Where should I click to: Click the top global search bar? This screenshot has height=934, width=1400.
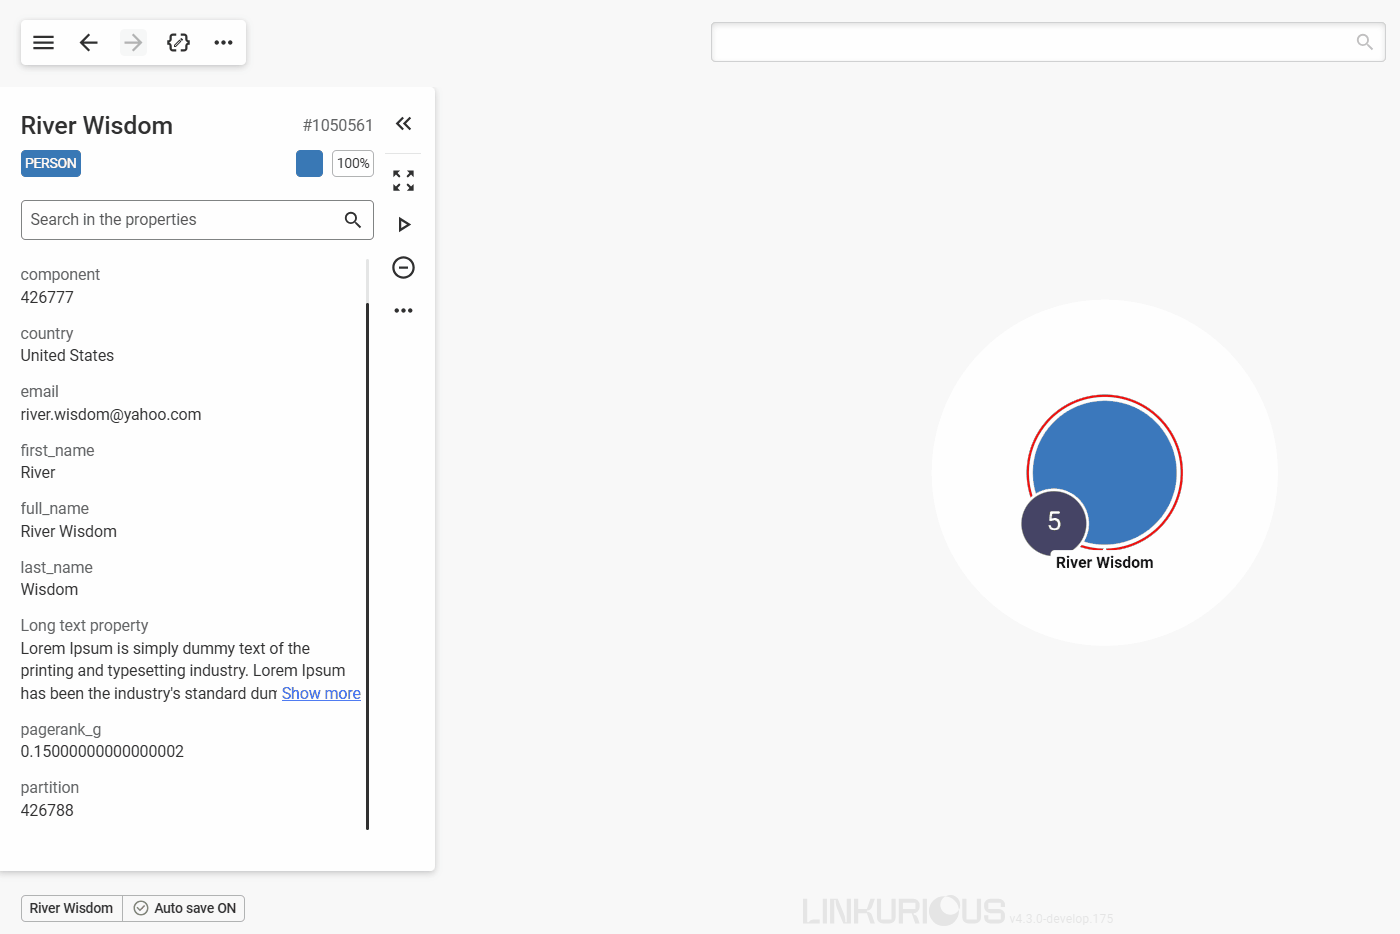1030,42
